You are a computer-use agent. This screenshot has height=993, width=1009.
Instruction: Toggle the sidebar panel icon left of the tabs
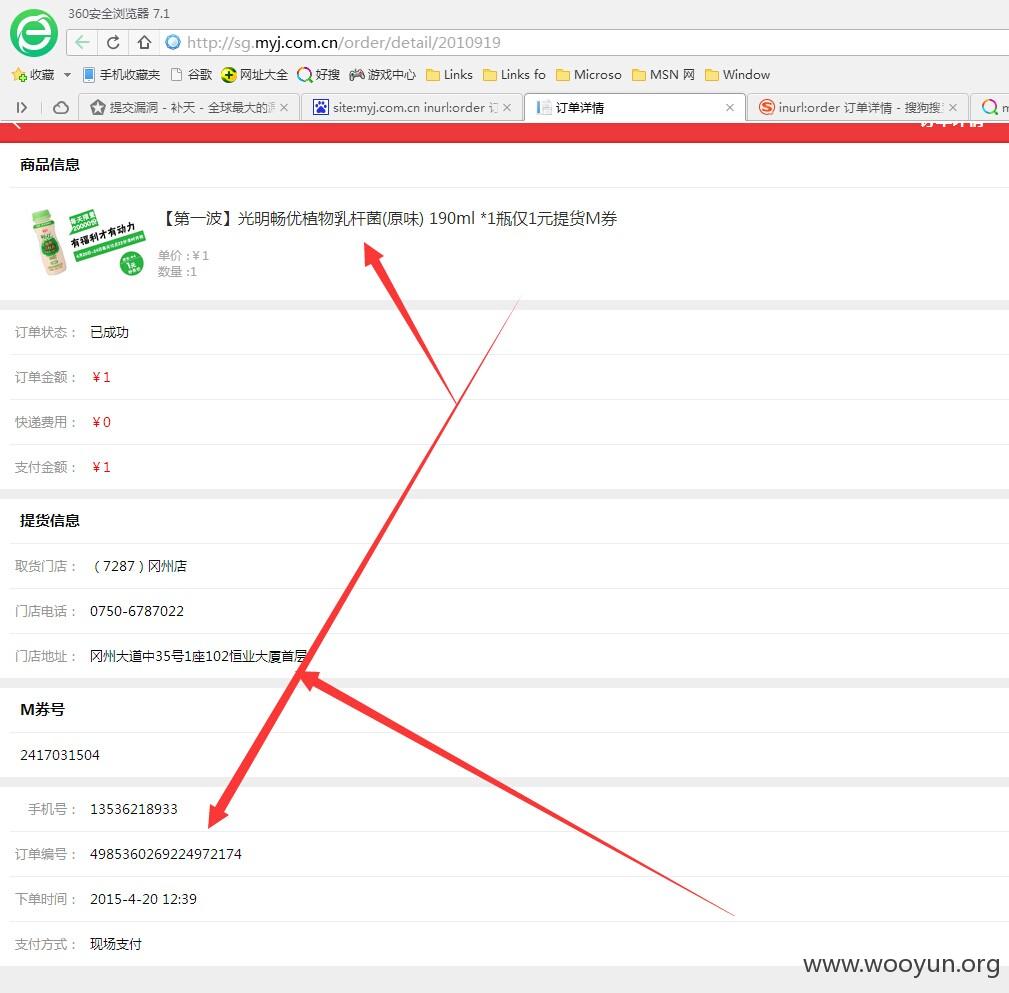point(22,107)
